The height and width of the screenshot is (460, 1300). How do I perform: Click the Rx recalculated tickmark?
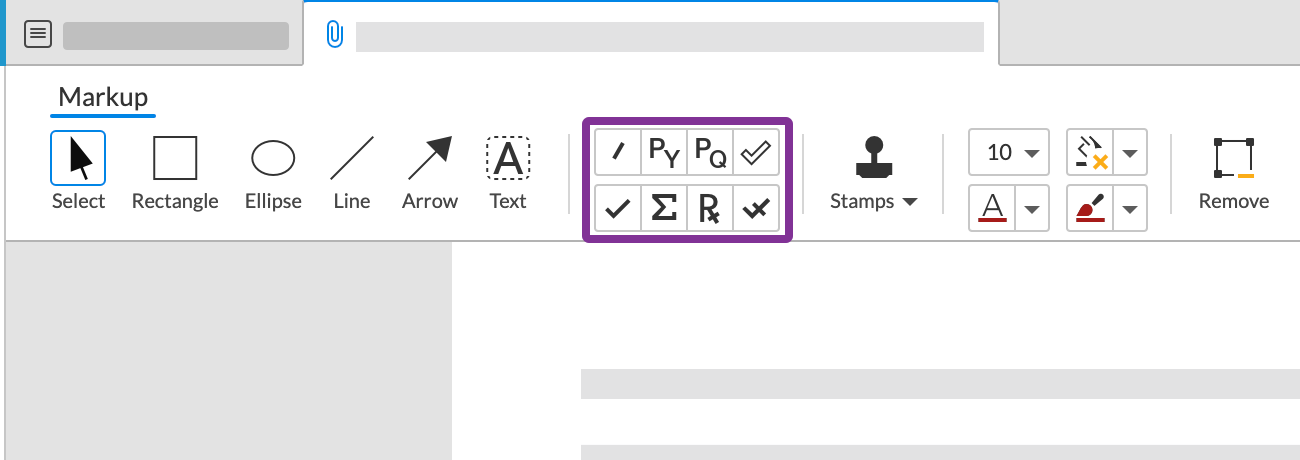[x=710, y=208]
